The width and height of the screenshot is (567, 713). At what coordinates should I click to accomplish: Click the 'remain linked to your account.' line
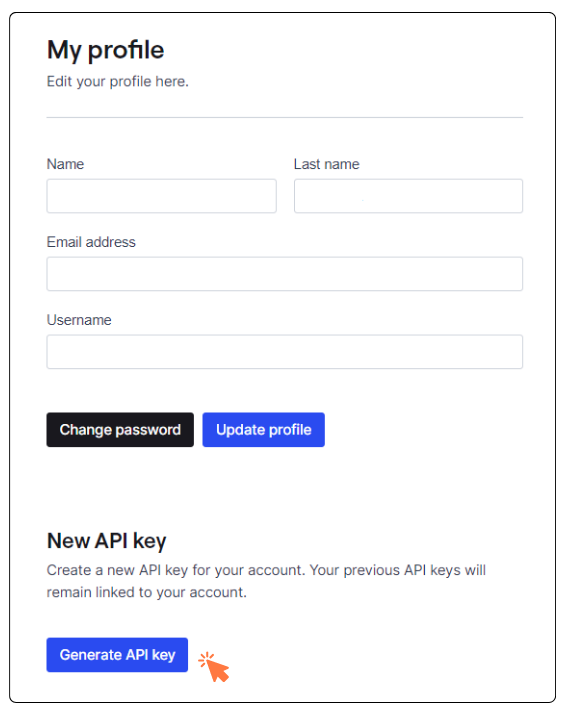pyautogui.click(x=146, y=592)
